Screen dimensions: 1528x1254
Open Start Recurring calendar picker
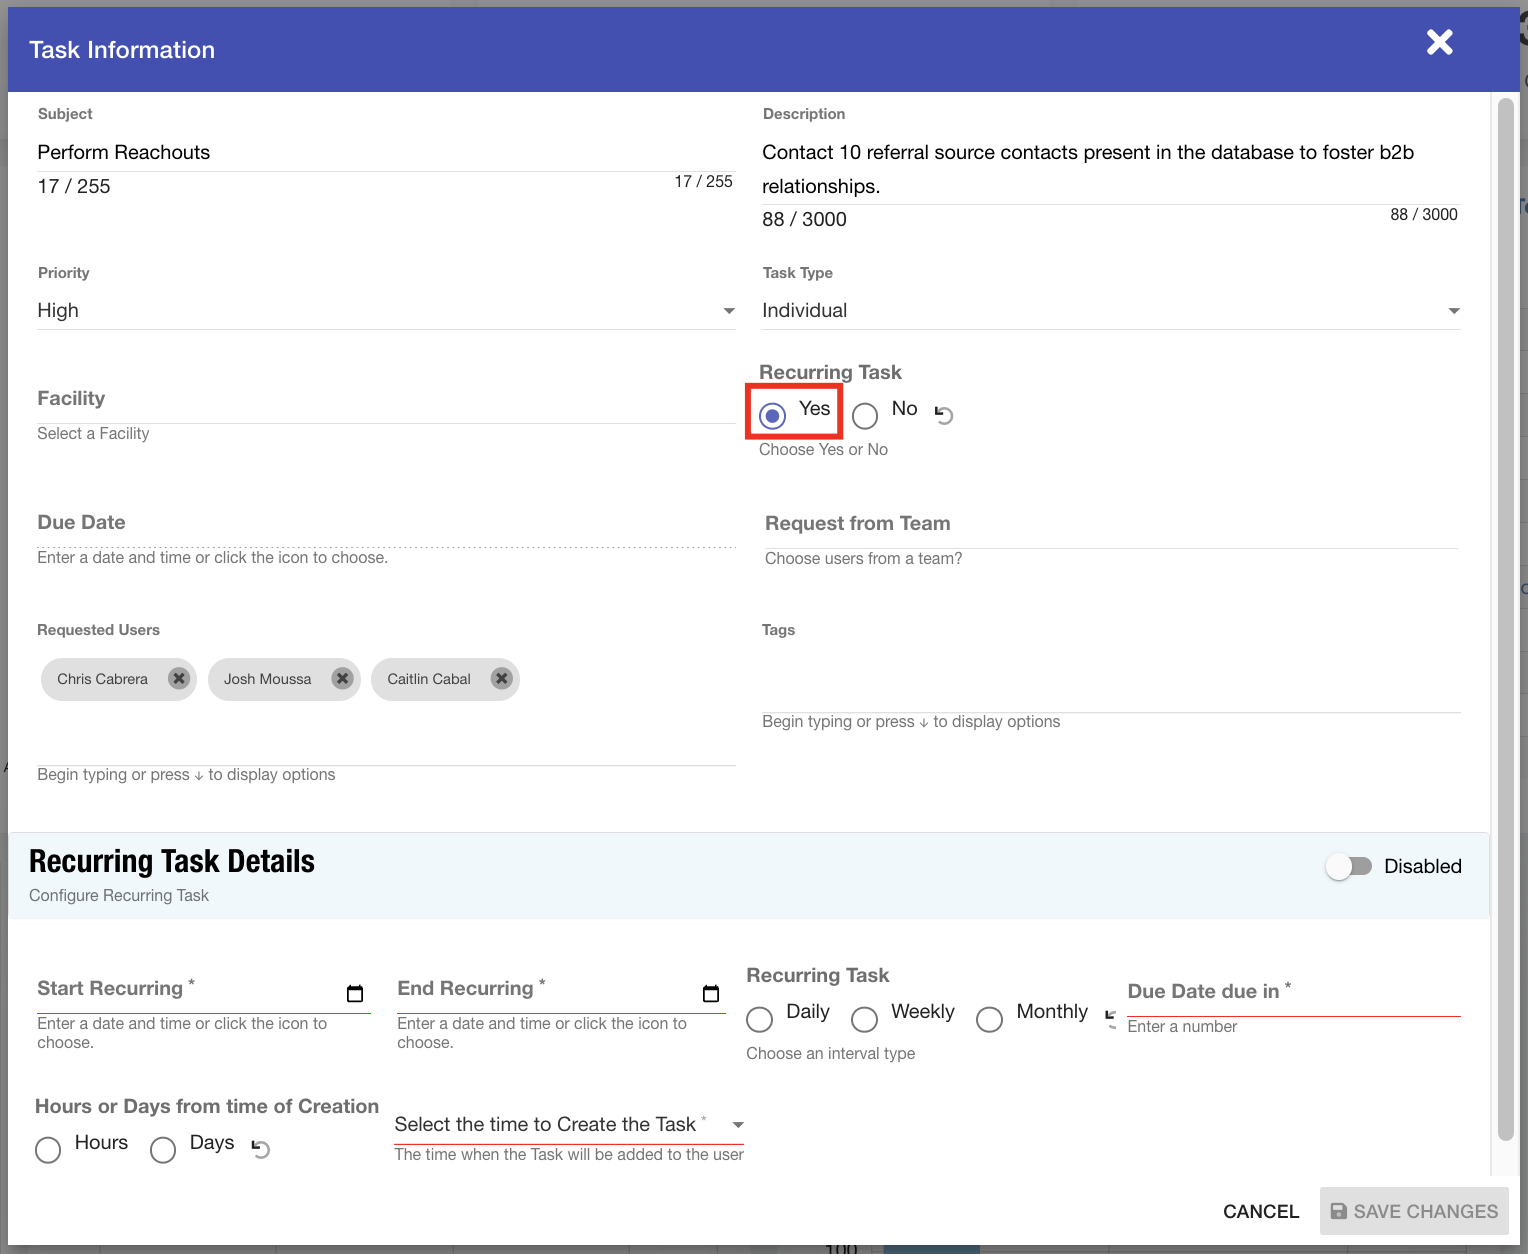[355, 993]
